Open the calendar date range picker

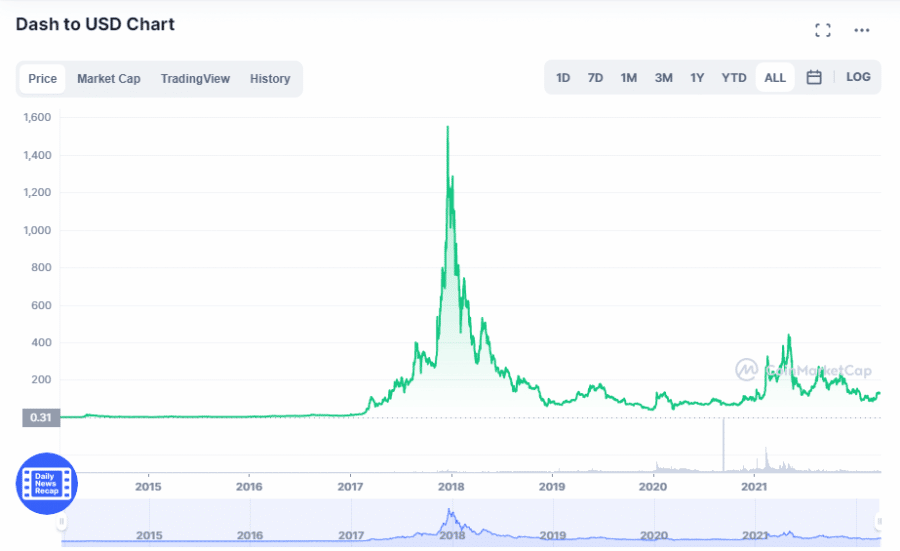[x=814, y=78]
